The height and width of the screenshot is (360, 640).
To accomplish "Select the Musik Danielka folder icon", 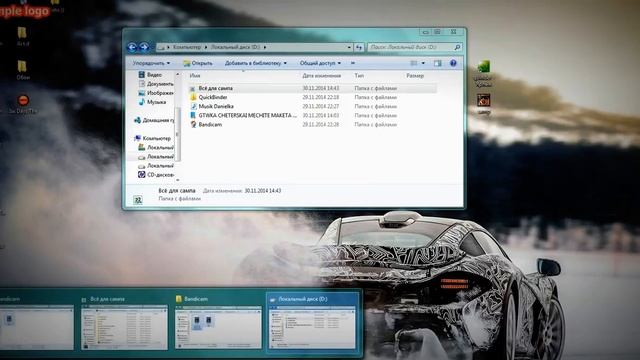I will coord(193,106).
